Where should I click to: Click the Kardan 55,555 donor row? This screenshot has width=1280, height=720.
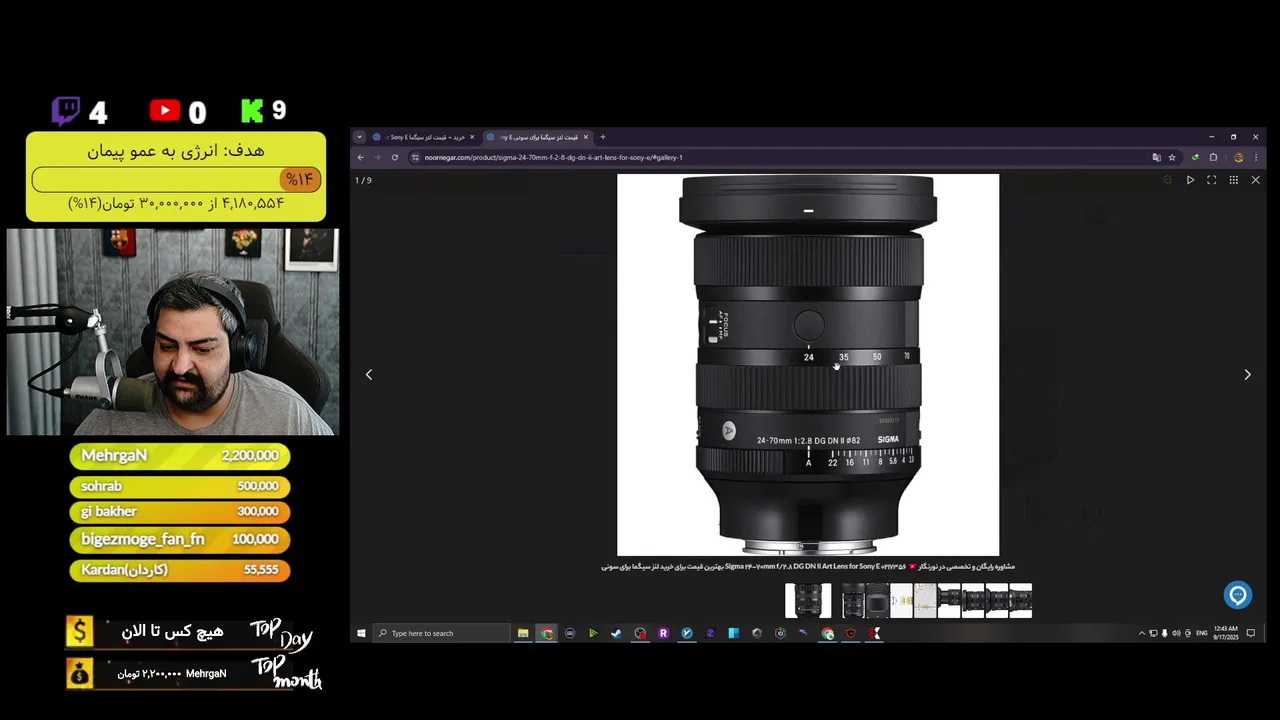click(180, 570)
